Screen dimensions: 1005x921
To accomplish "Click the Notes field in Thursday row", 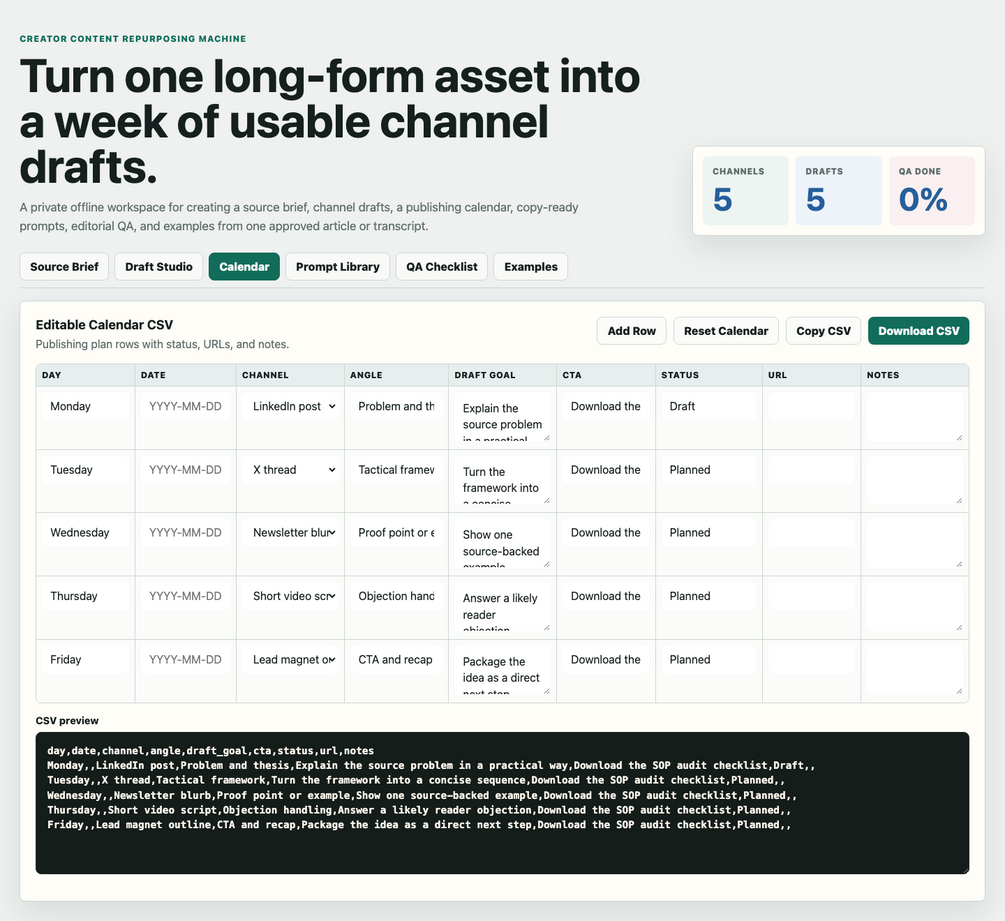I will (x=915, y=607).
